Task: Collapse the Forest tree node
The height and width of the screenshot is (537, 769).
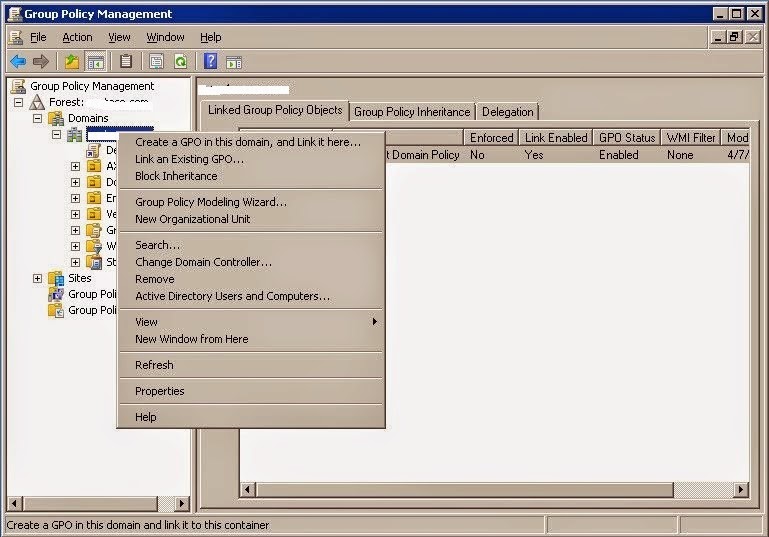Action: 19,102
